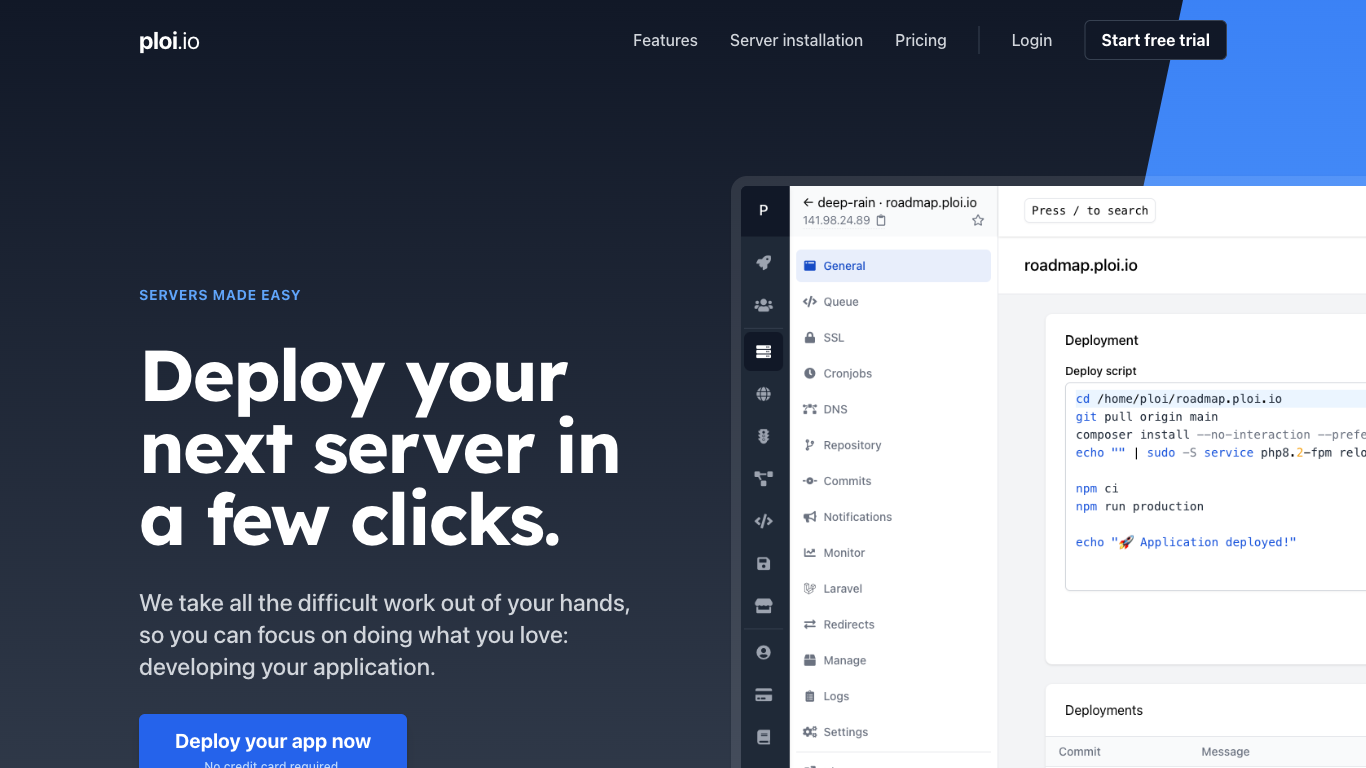
Task: Click the Application deployed echo line
Action: pos(1186,542)
